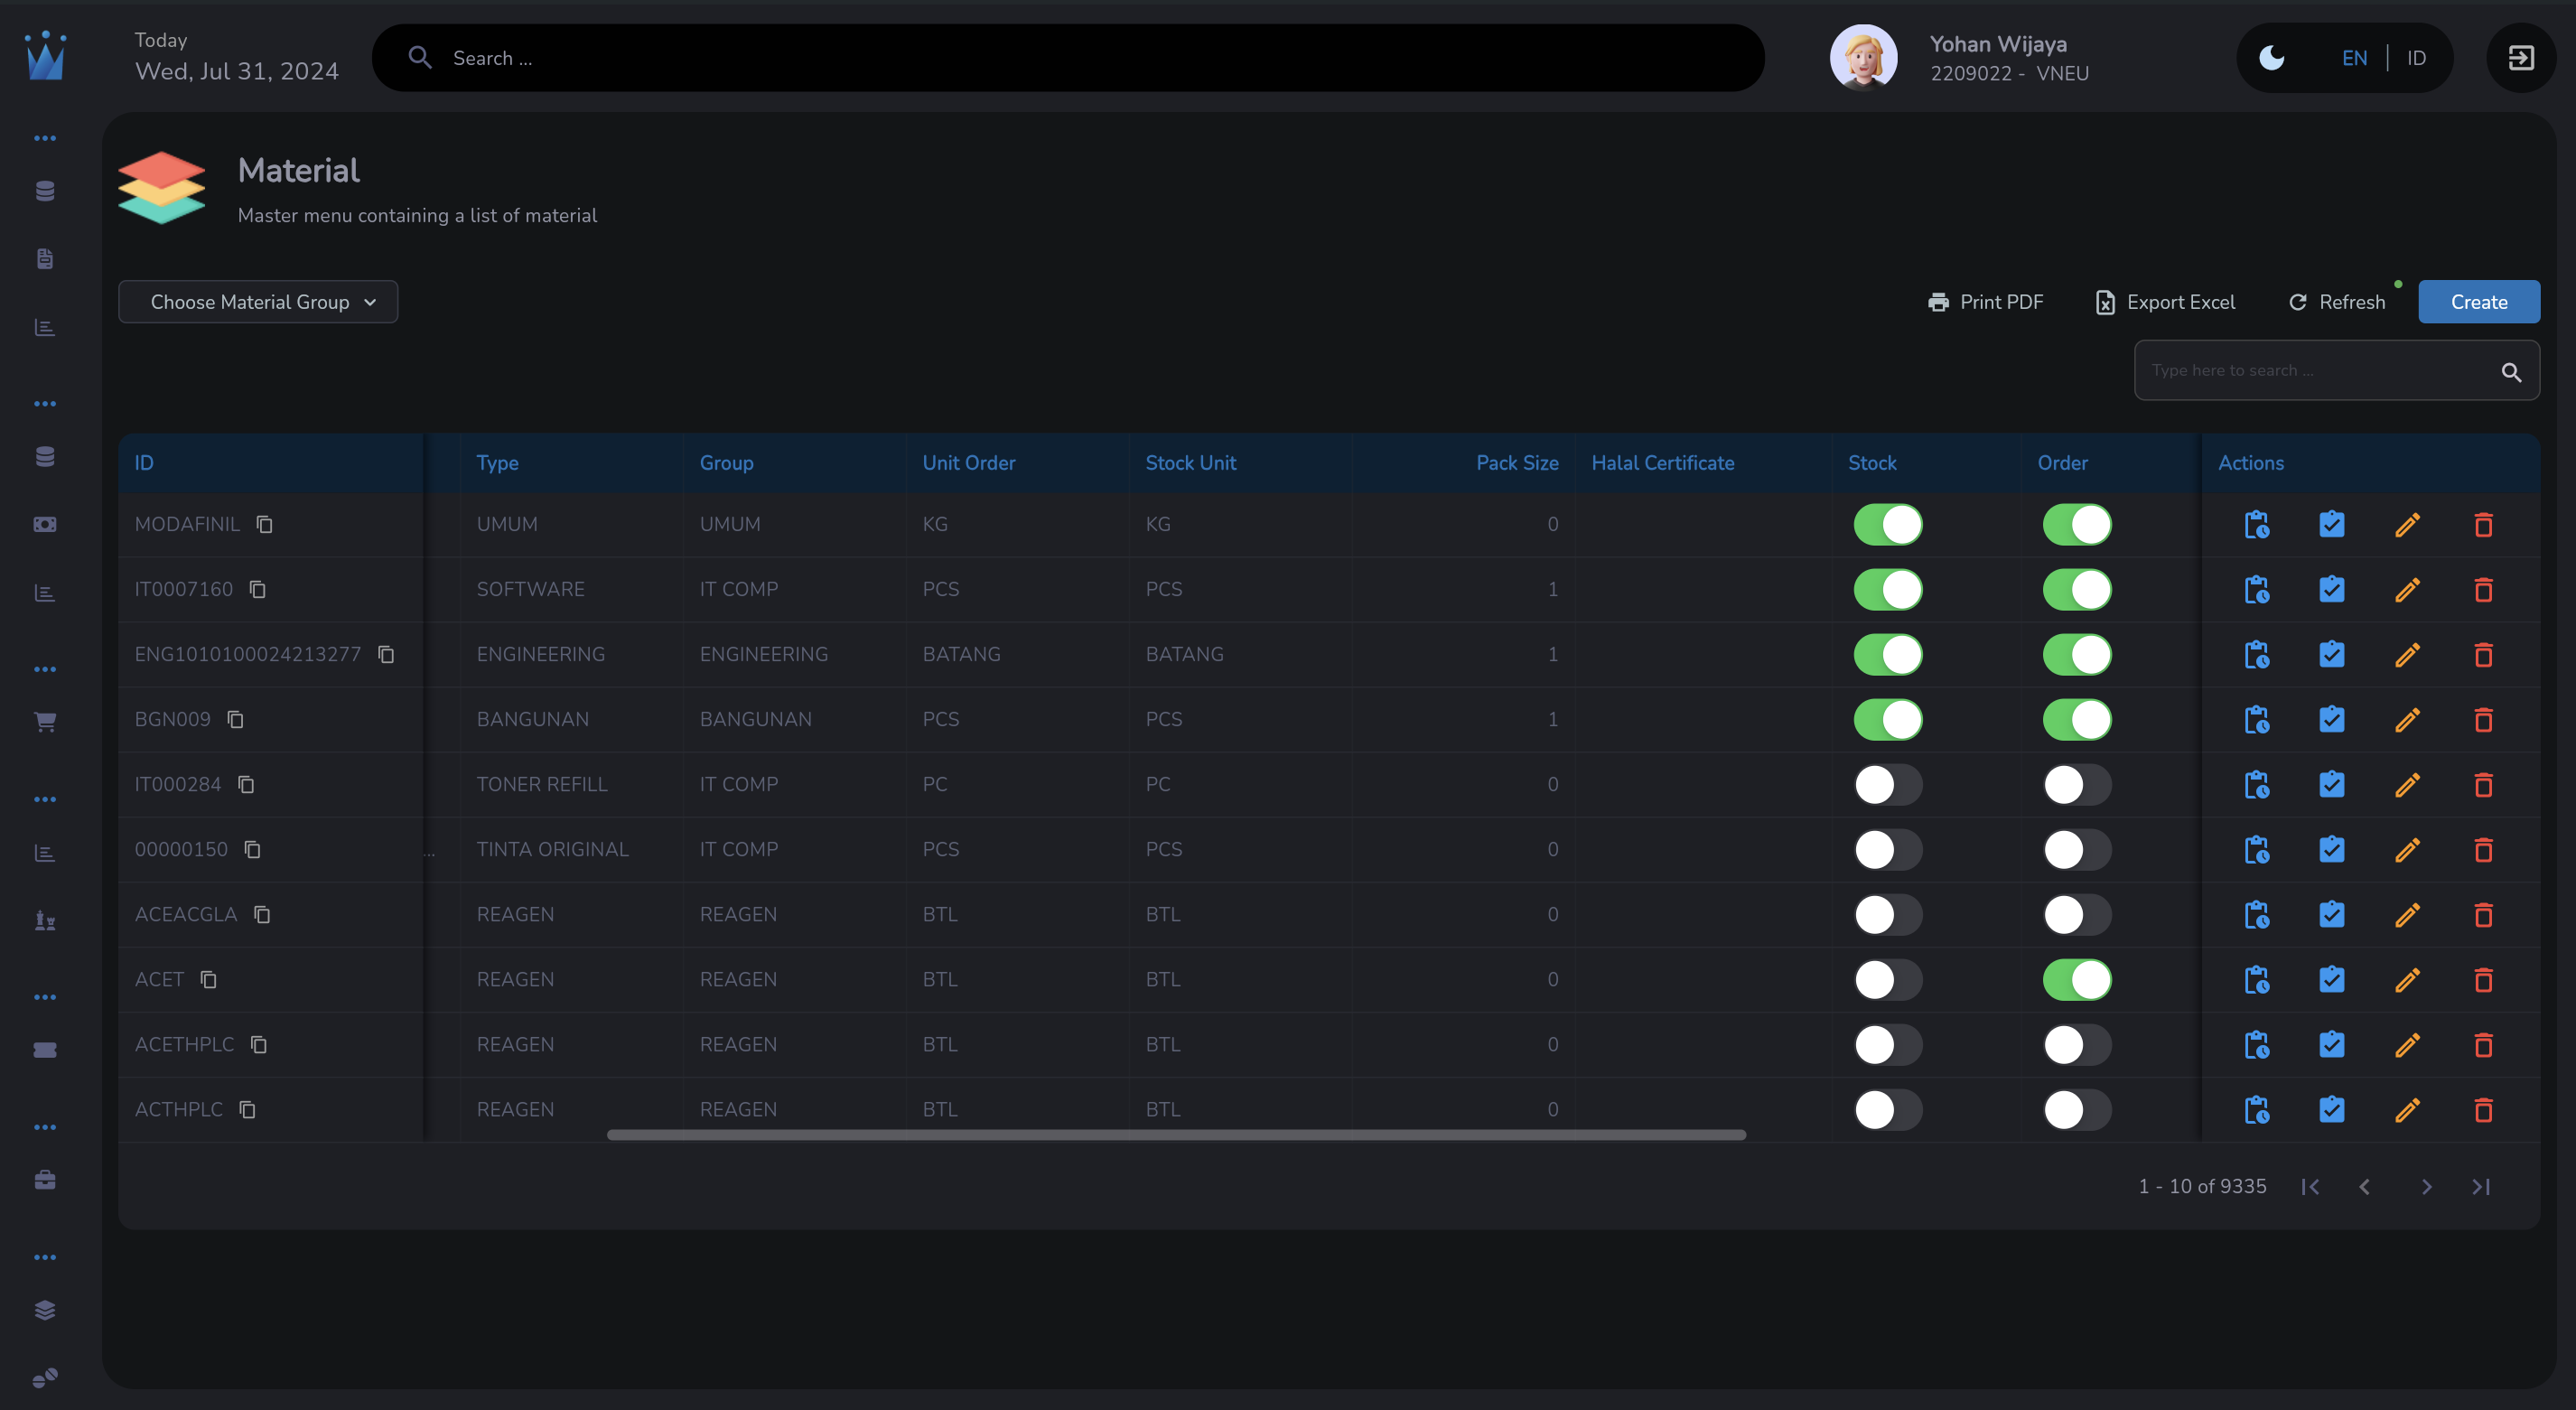The height and width of the screenshot is (1410, 2576).
Task: Enable Stock toggle for IT000284
Action: (x=1888, y=784)
